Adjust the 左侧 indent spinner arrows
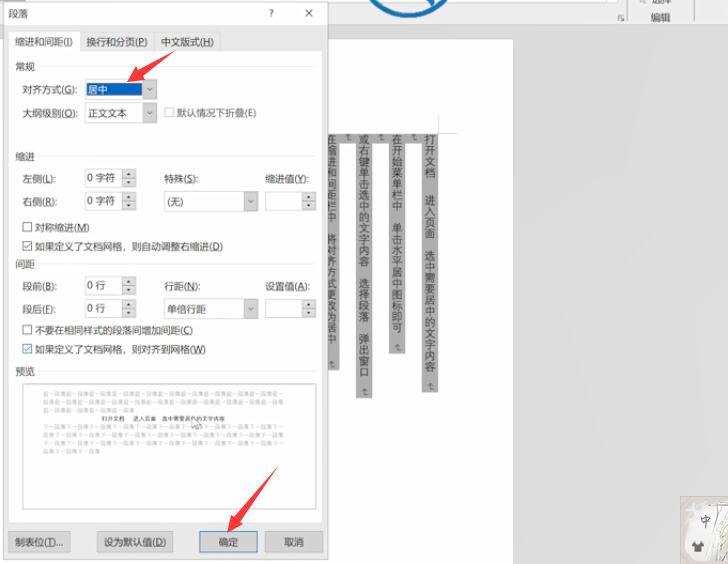Viewport: 728px width, 564px height. coord(129,178)
